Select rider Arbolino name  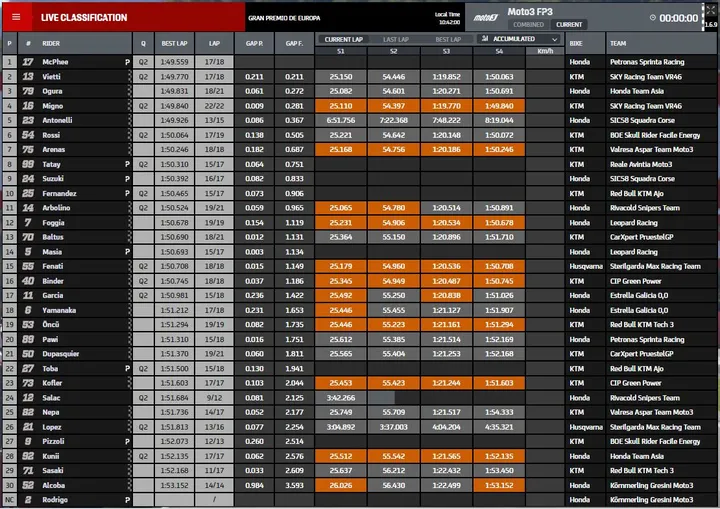click(56, 208)
